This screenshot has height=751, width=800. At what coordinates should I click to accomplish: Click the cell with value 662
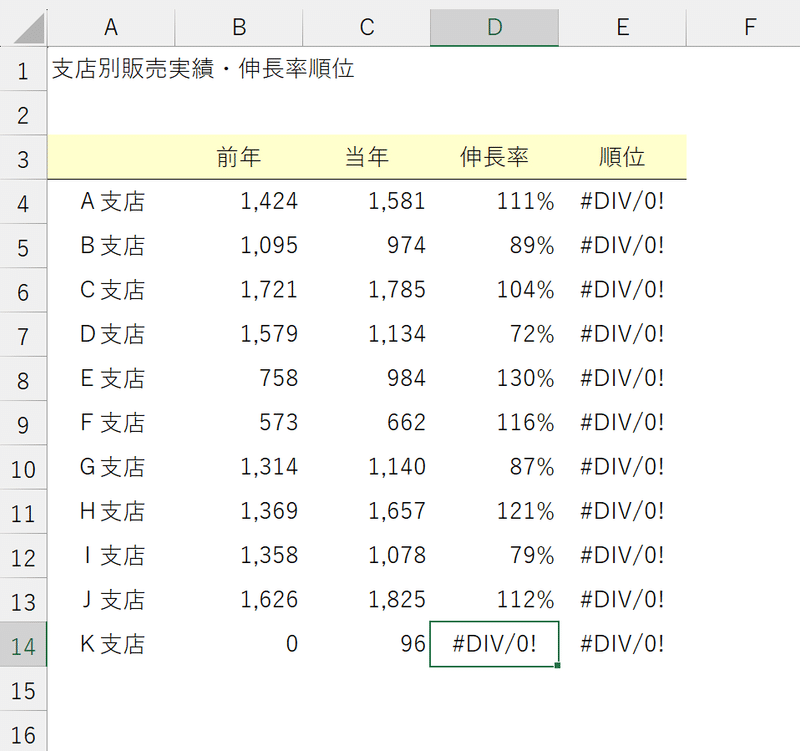(367, 422)
